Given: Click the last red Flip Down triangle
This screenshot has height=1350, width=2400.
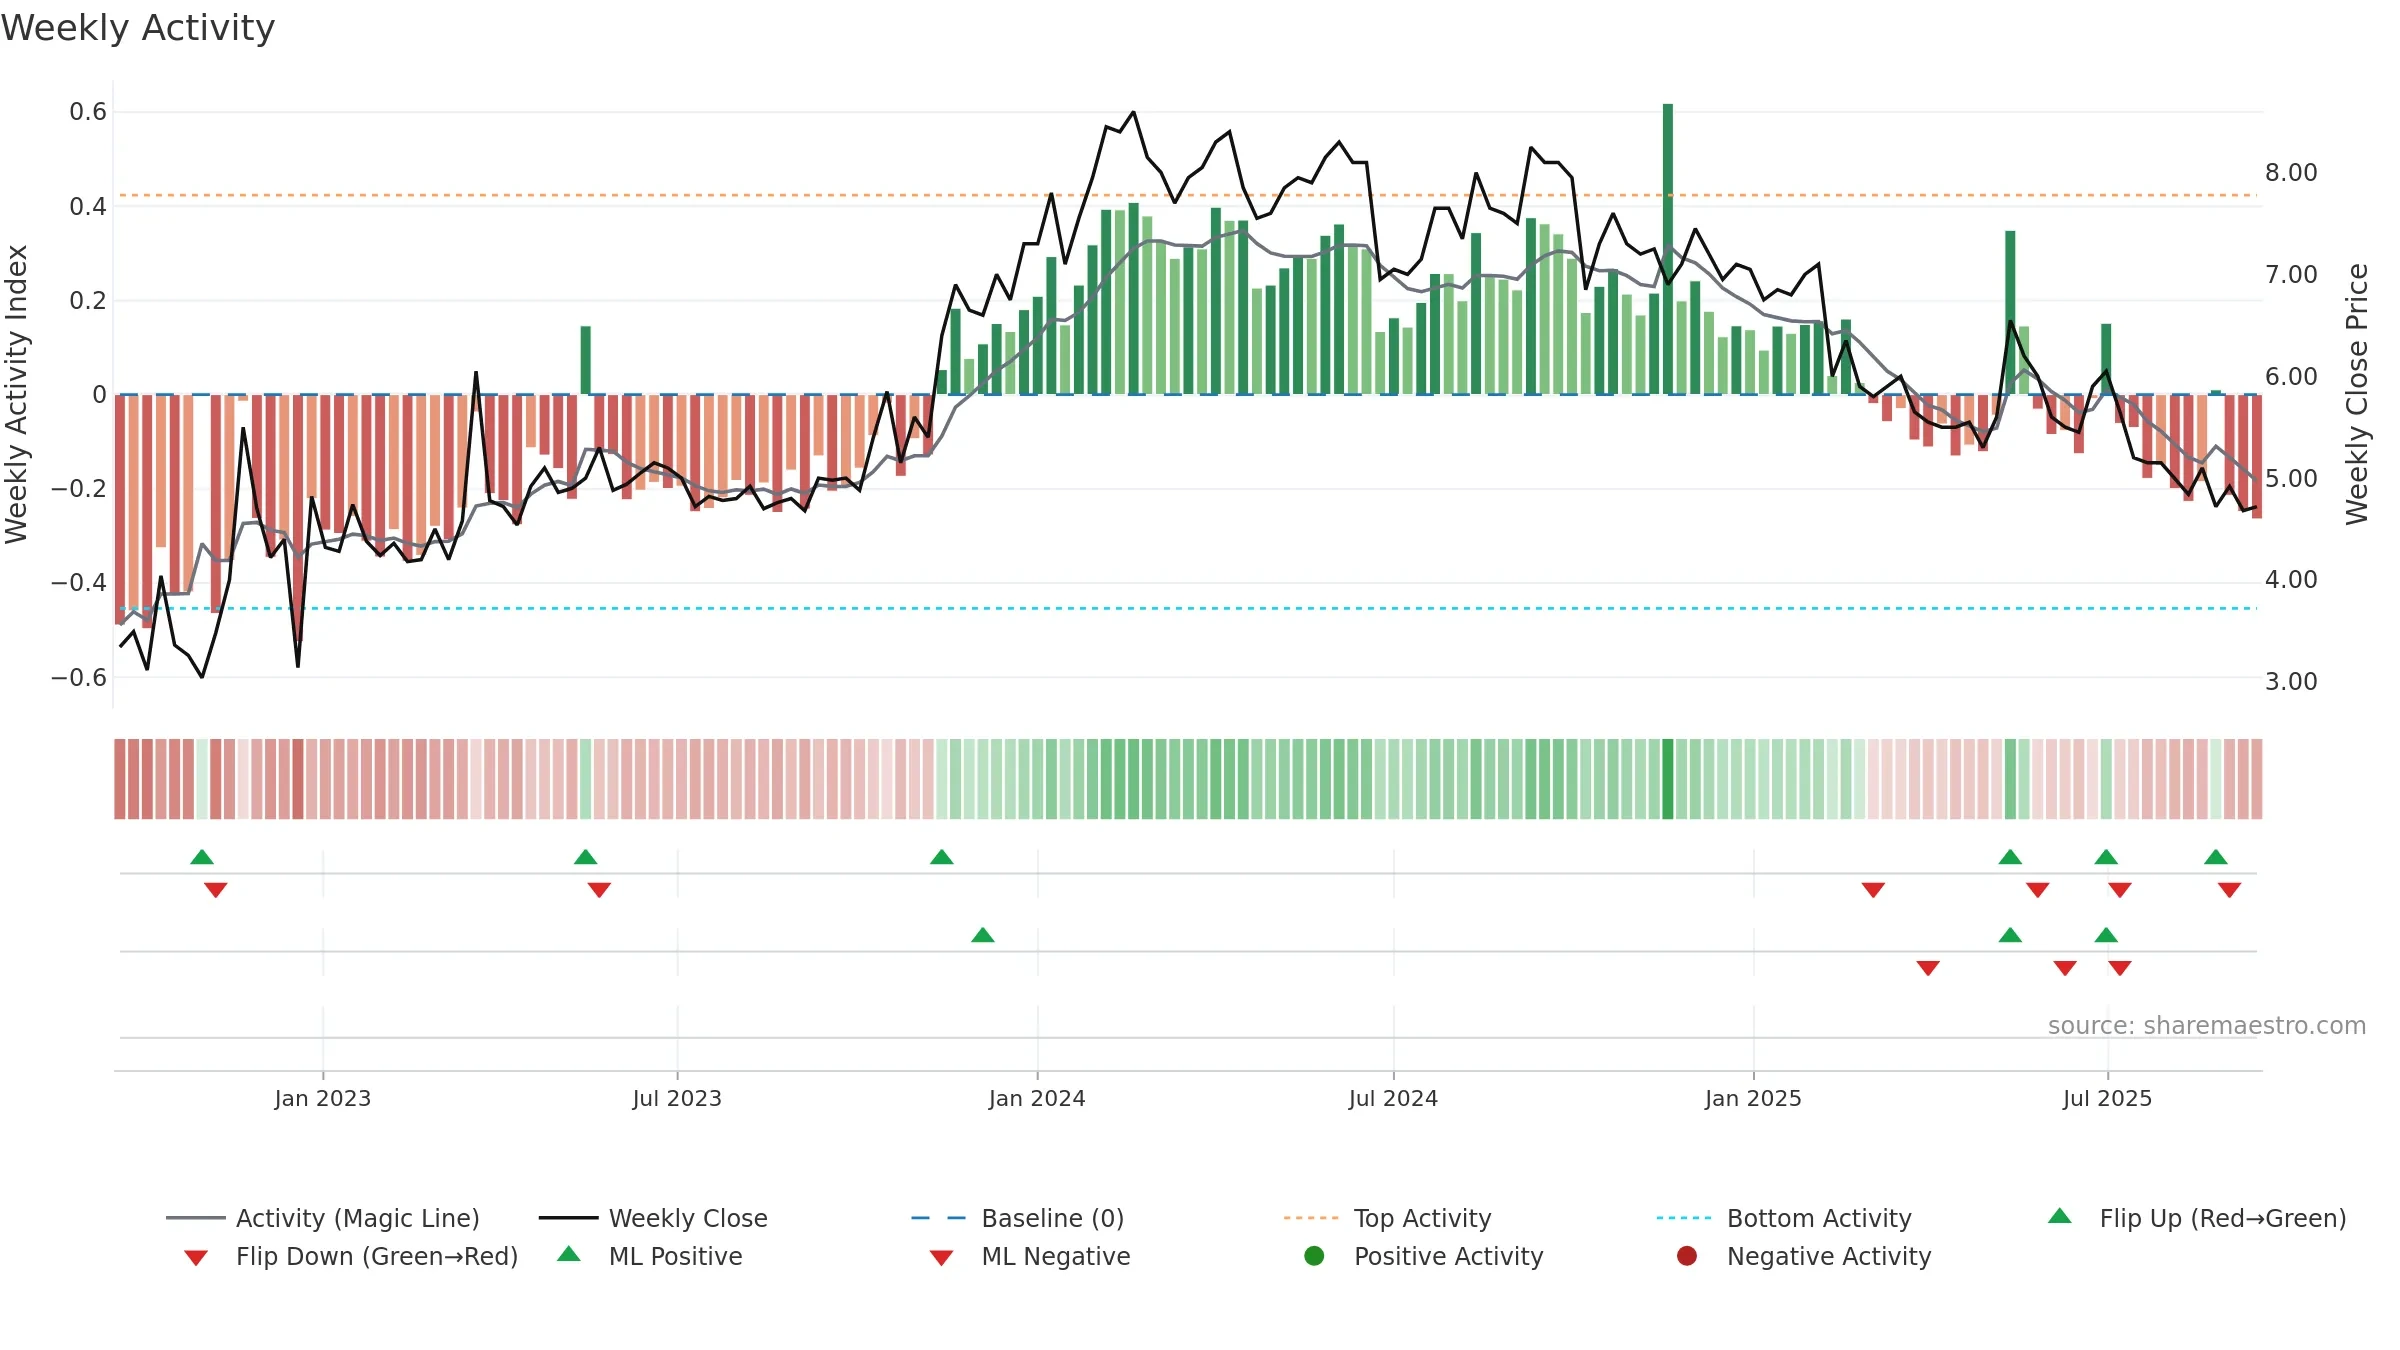Looking at the screenshot, I should (2229, 890).
